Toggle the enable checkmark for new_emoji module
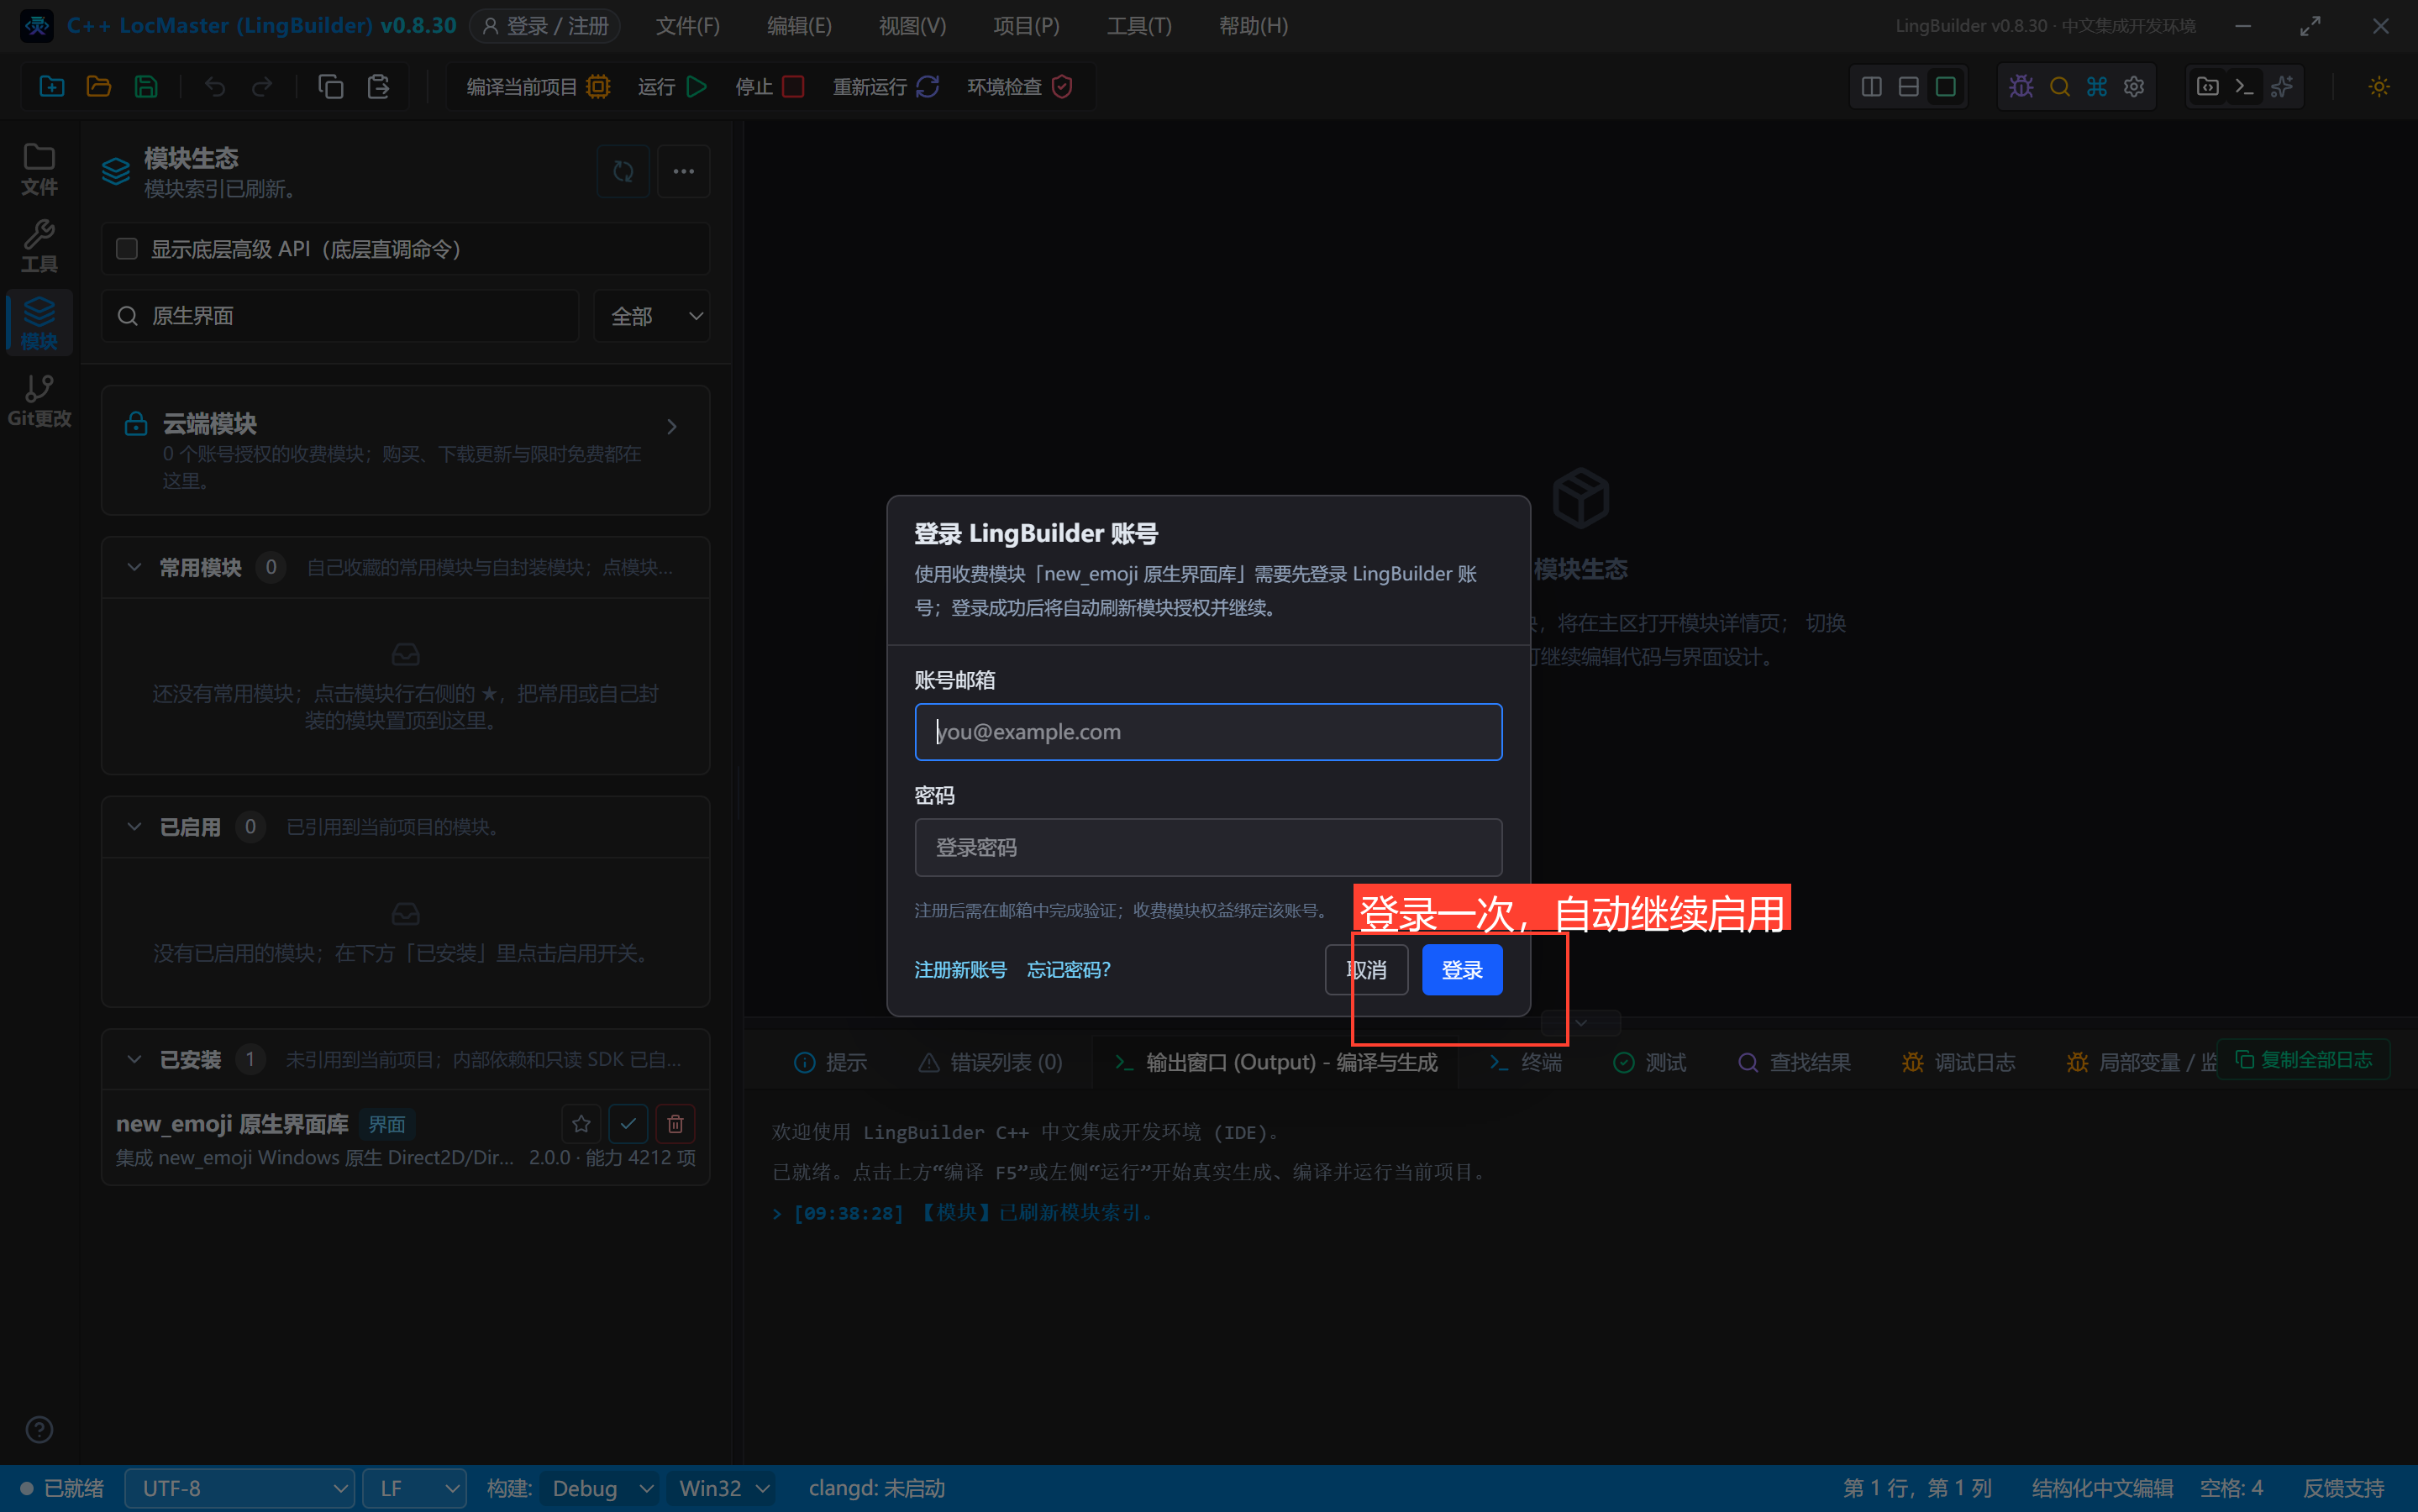The image size is (2418, 1512). point(628,1124)
